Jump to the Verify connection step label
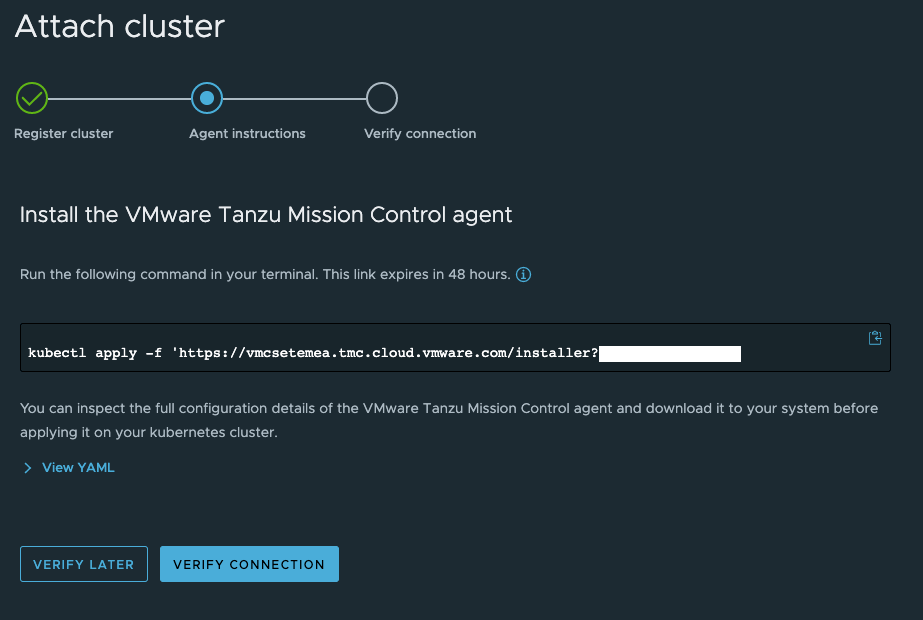Viewport: 923px width, 620px height. (x=420, y=134)
